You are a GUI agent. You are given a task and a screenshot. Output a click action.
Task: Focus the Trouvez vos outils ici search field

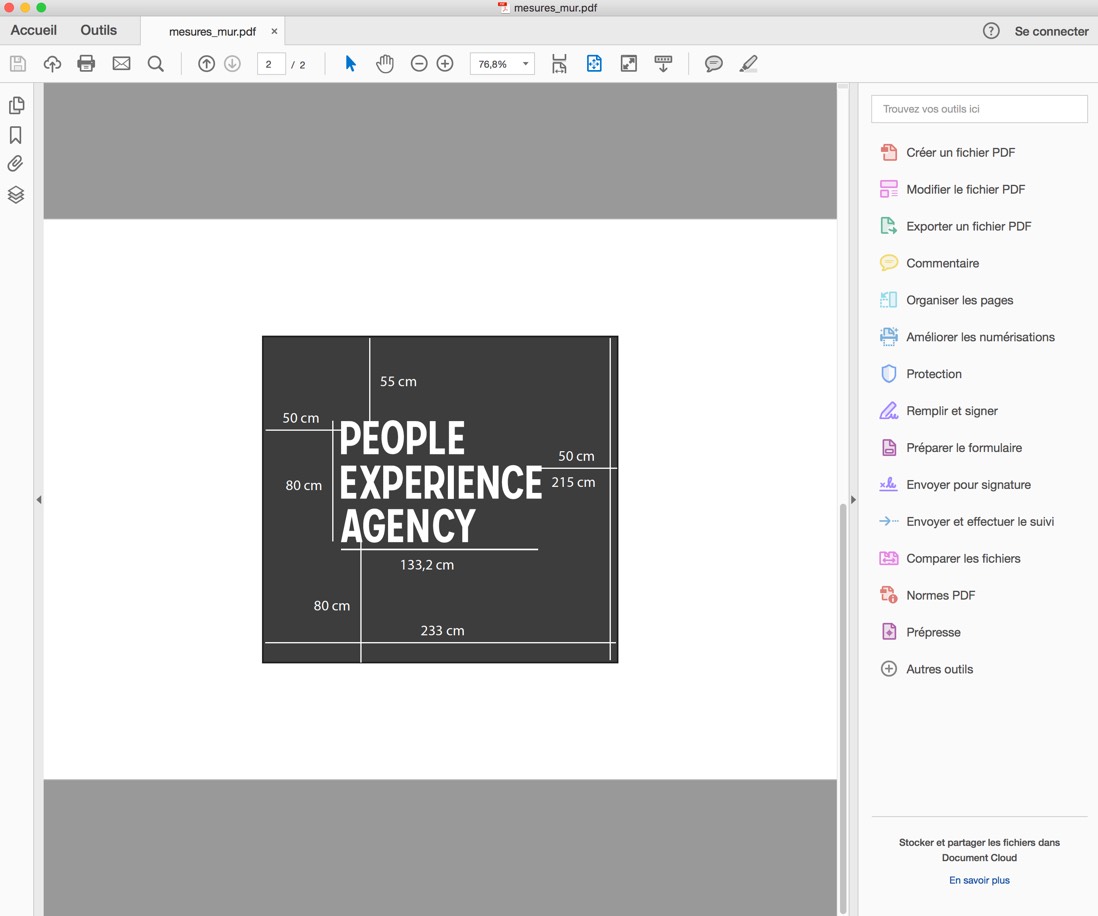979,109
